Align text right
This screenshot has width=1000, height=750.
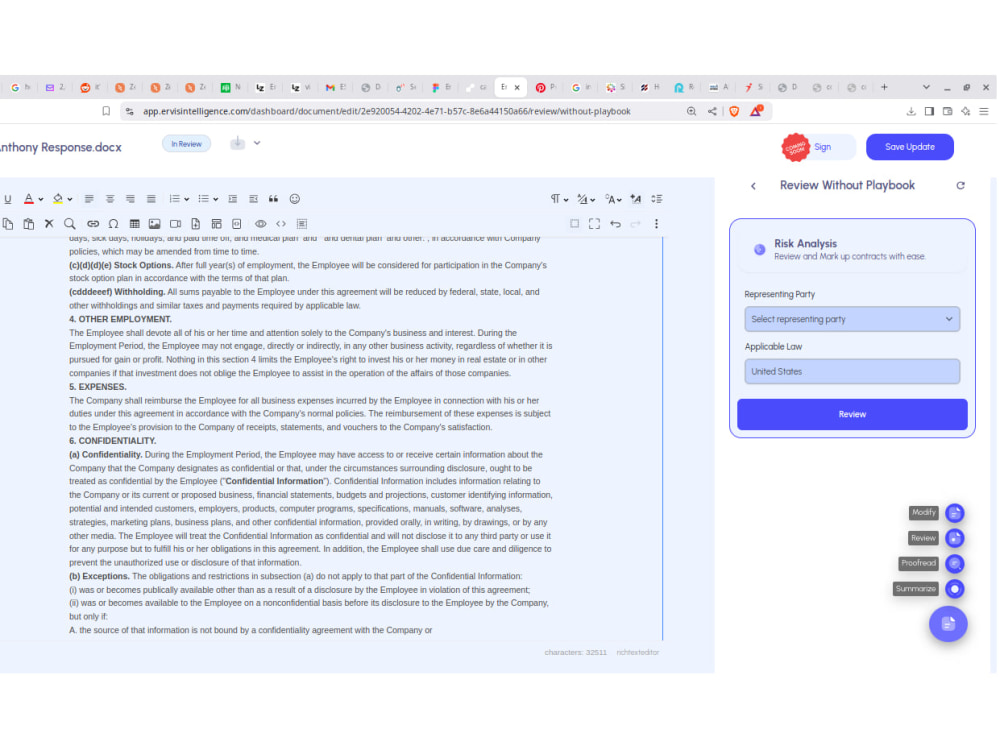pos(130,199)
